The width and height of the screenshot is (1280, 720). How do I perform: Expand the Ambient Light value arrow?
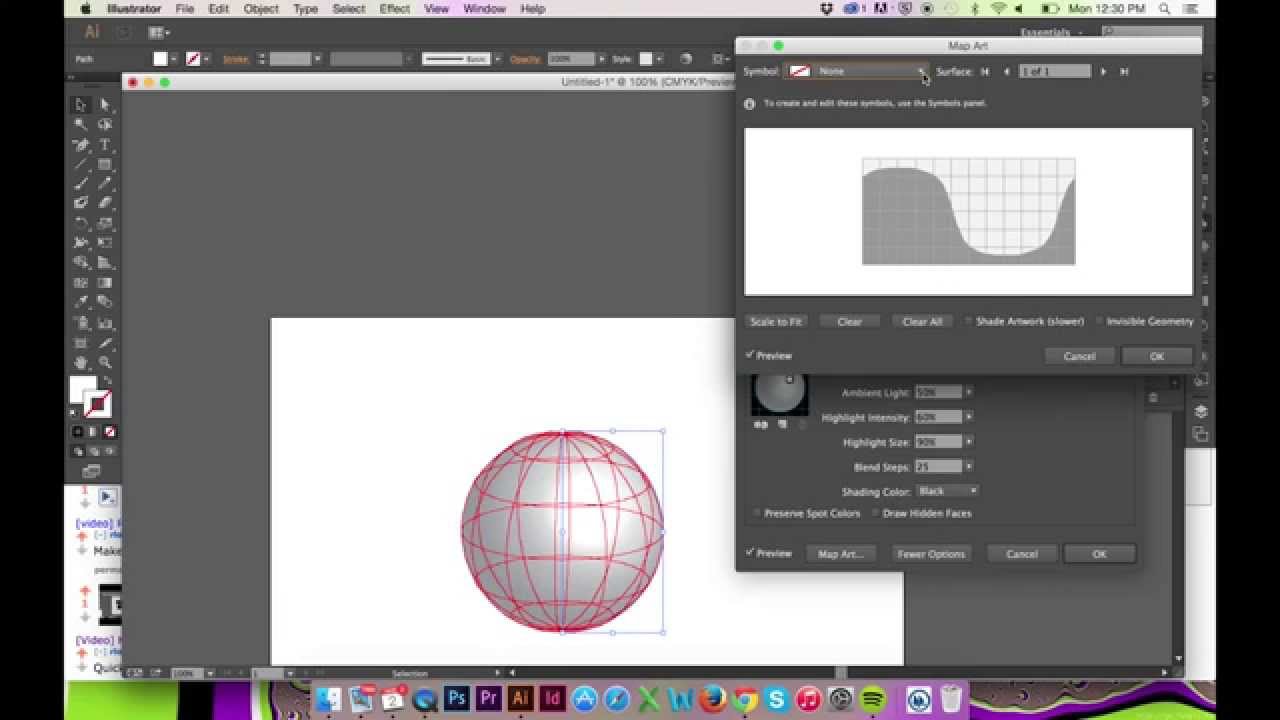tap(969, 392)
